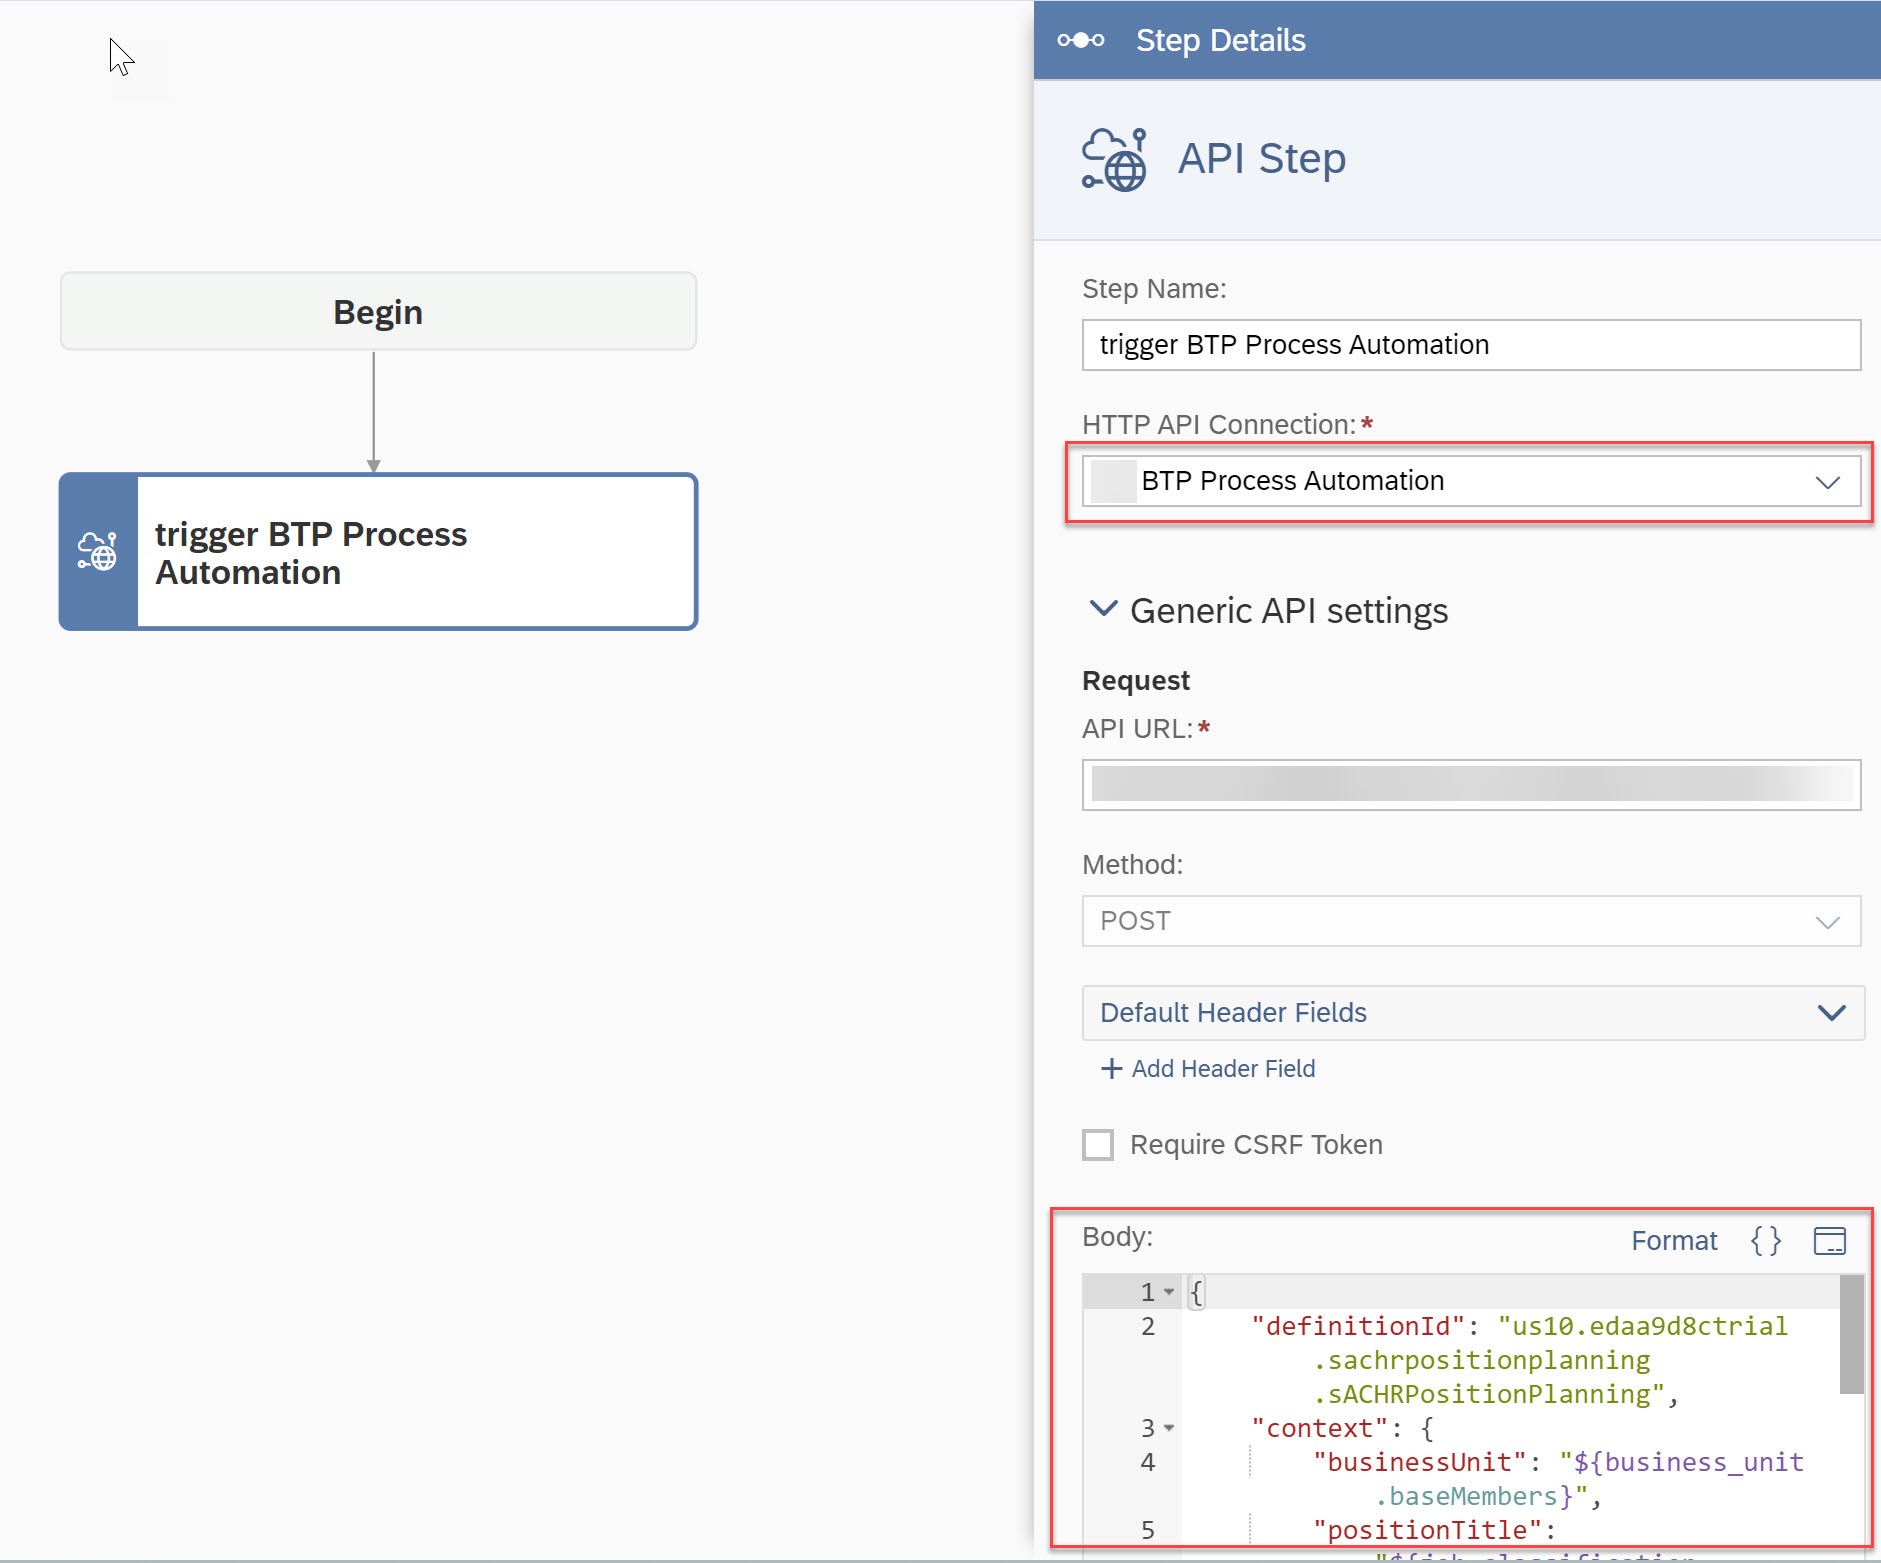Click the body editor vertical scrollbar
The image size is (1881, 1563).
point(1851,1335)
